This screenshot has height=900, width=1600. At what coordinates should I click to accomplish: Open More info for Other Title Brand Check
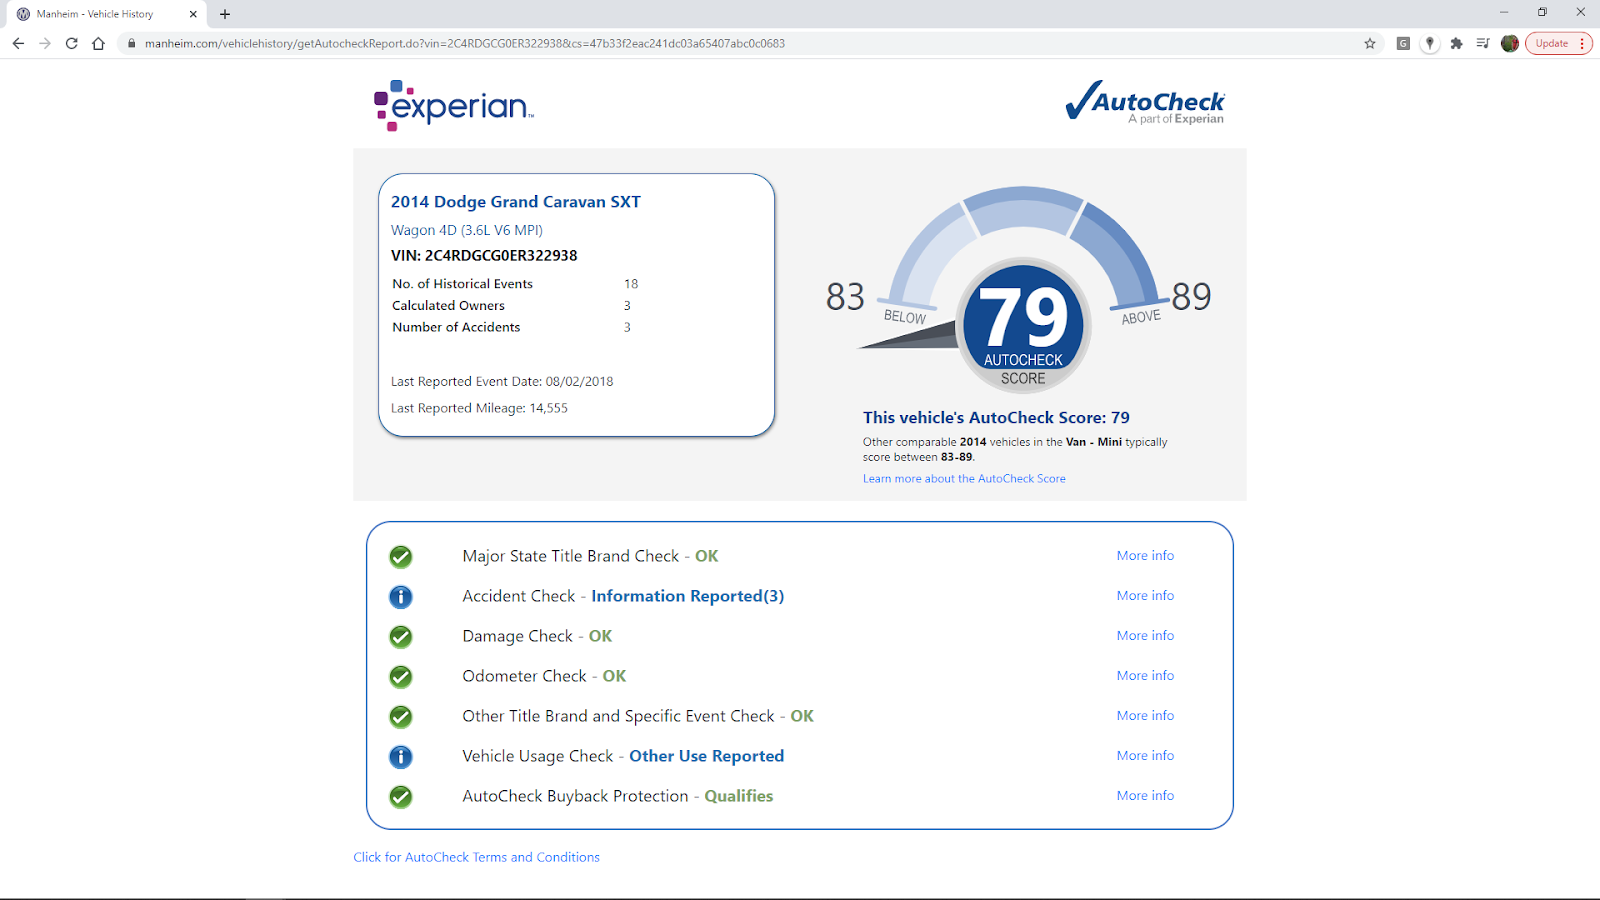point(1145,715)
